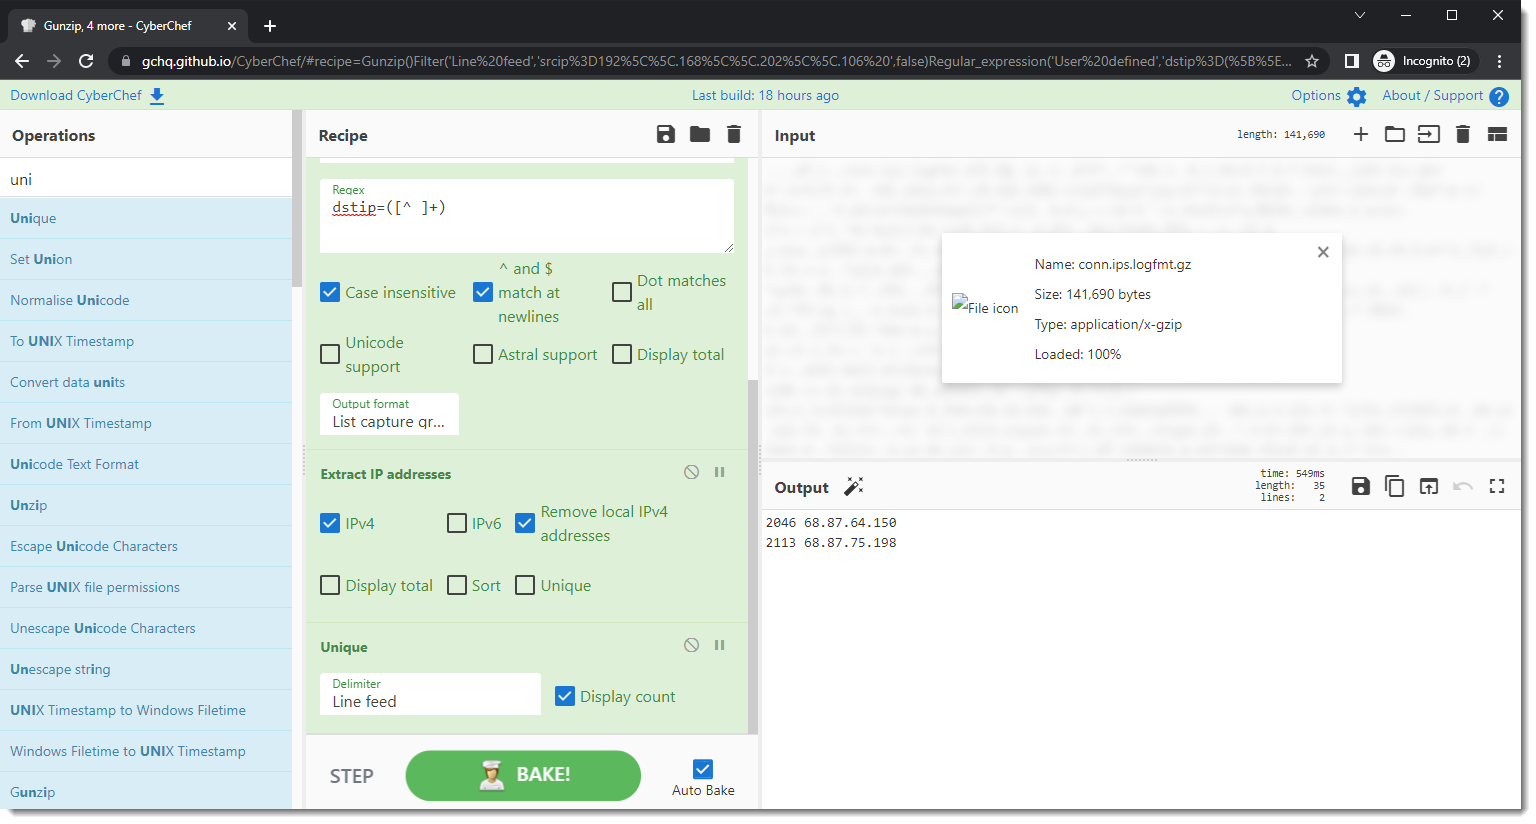Viewport: 1536px width, 824px height.
Task: Click the Download CyberChef link
Action: point(87,96)
